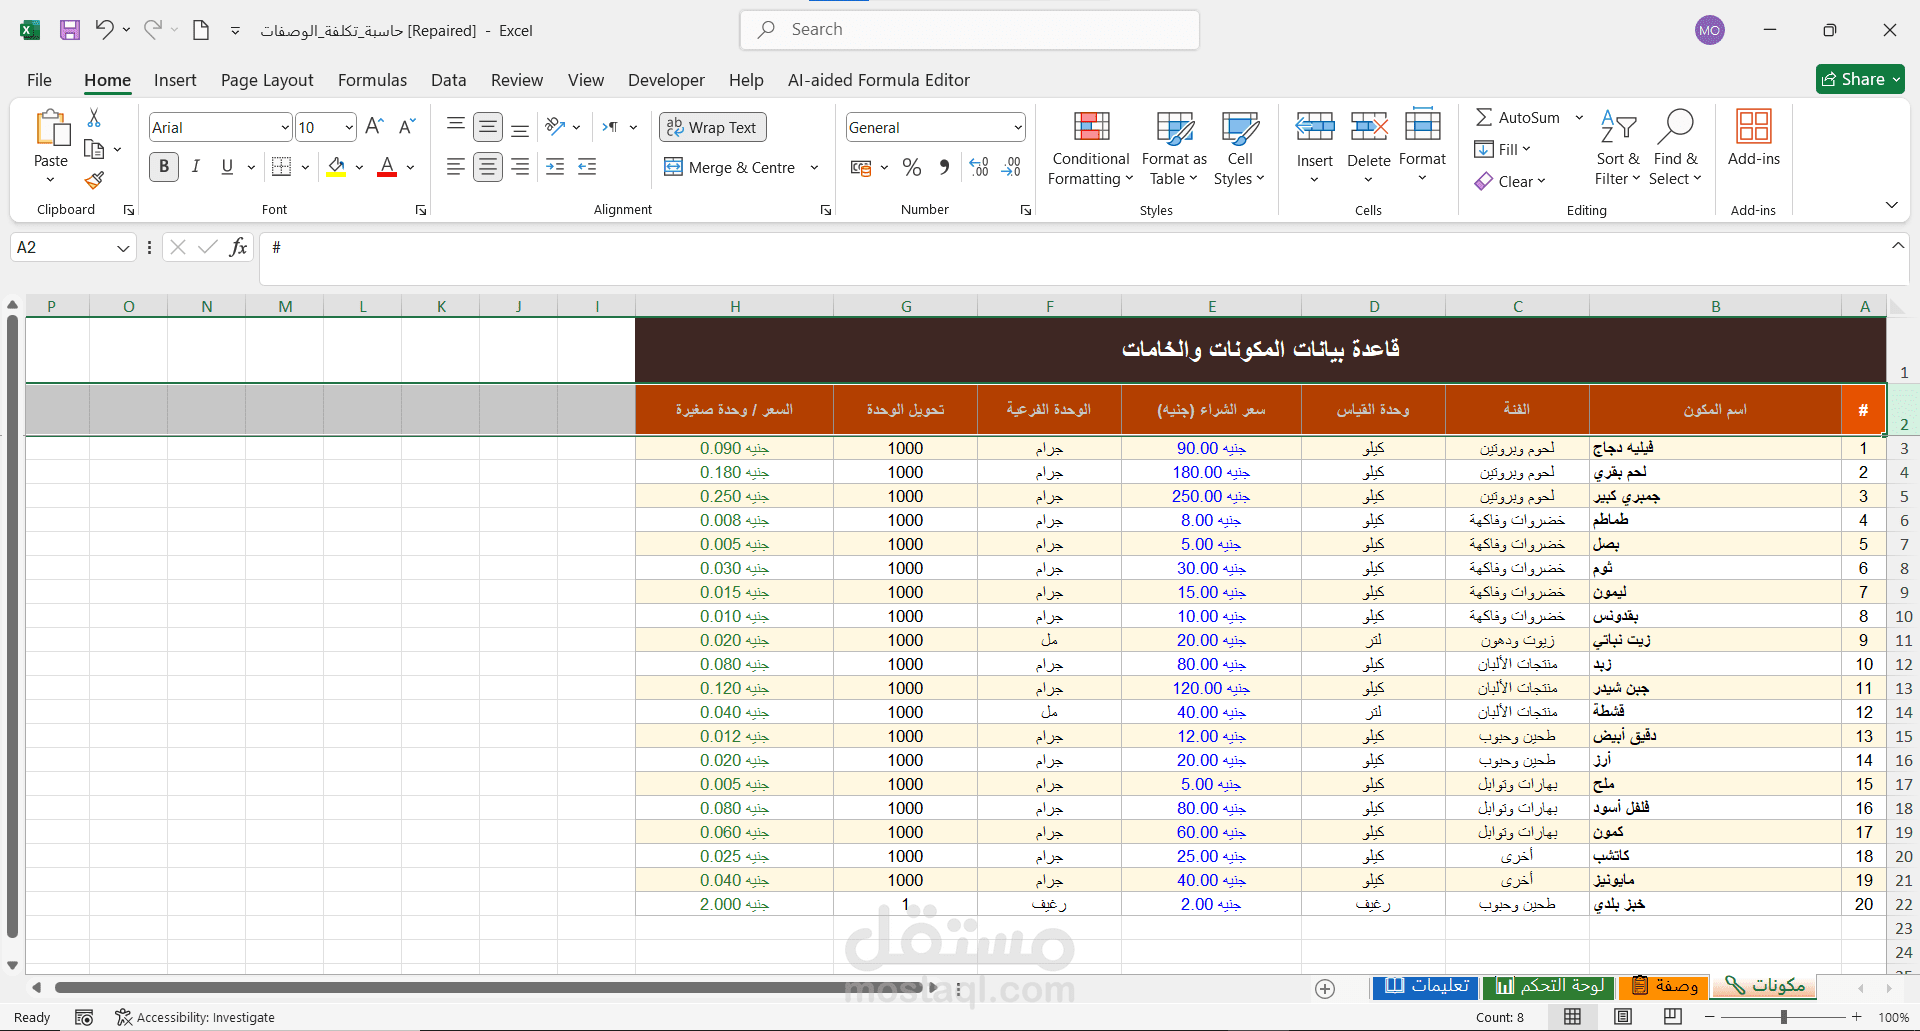Image resolution: width=1920 pixels, height=1031 pixels.
Task: Click the Delete cells icon
Action: pyautogui.click(x=1369, y=127)
